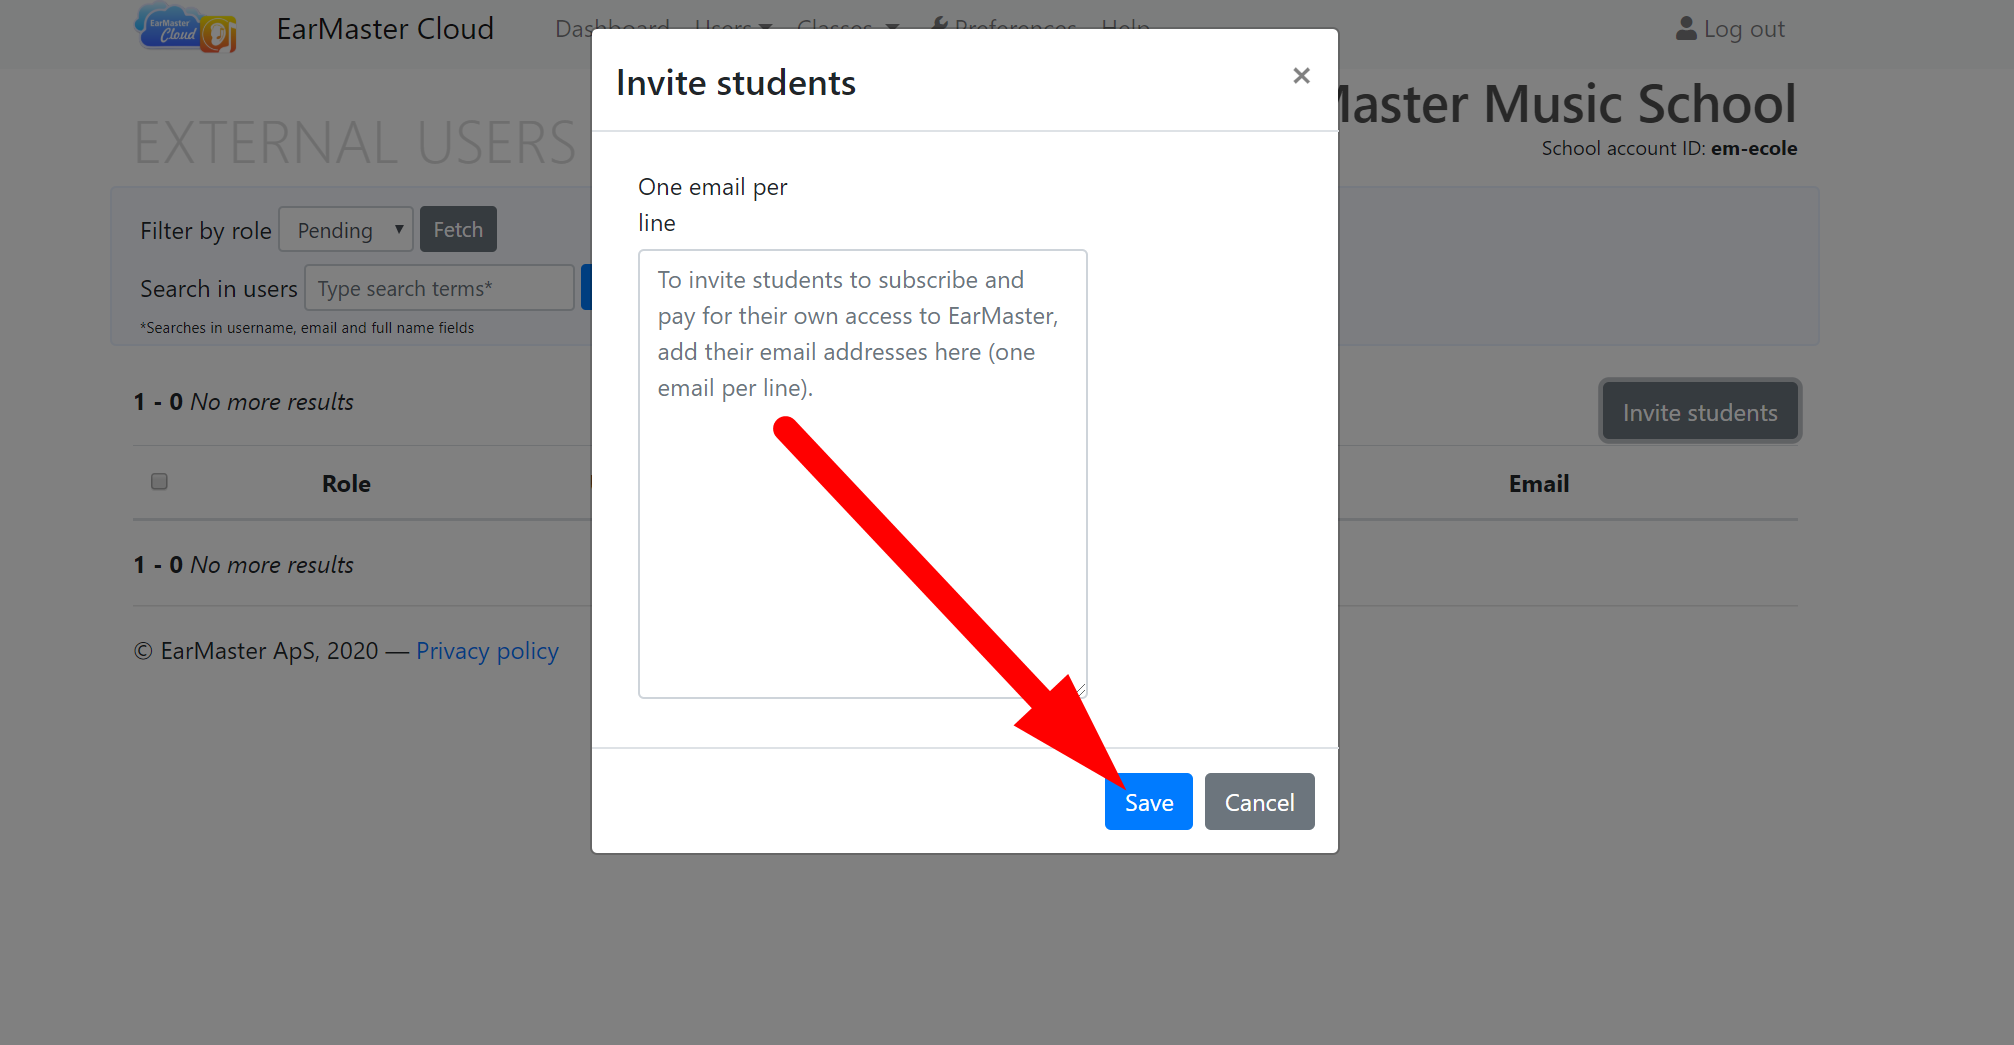The height and width of the screenshot is (1045, 2014).
Task: Focus the Search in users field
Action: (439, 288)
